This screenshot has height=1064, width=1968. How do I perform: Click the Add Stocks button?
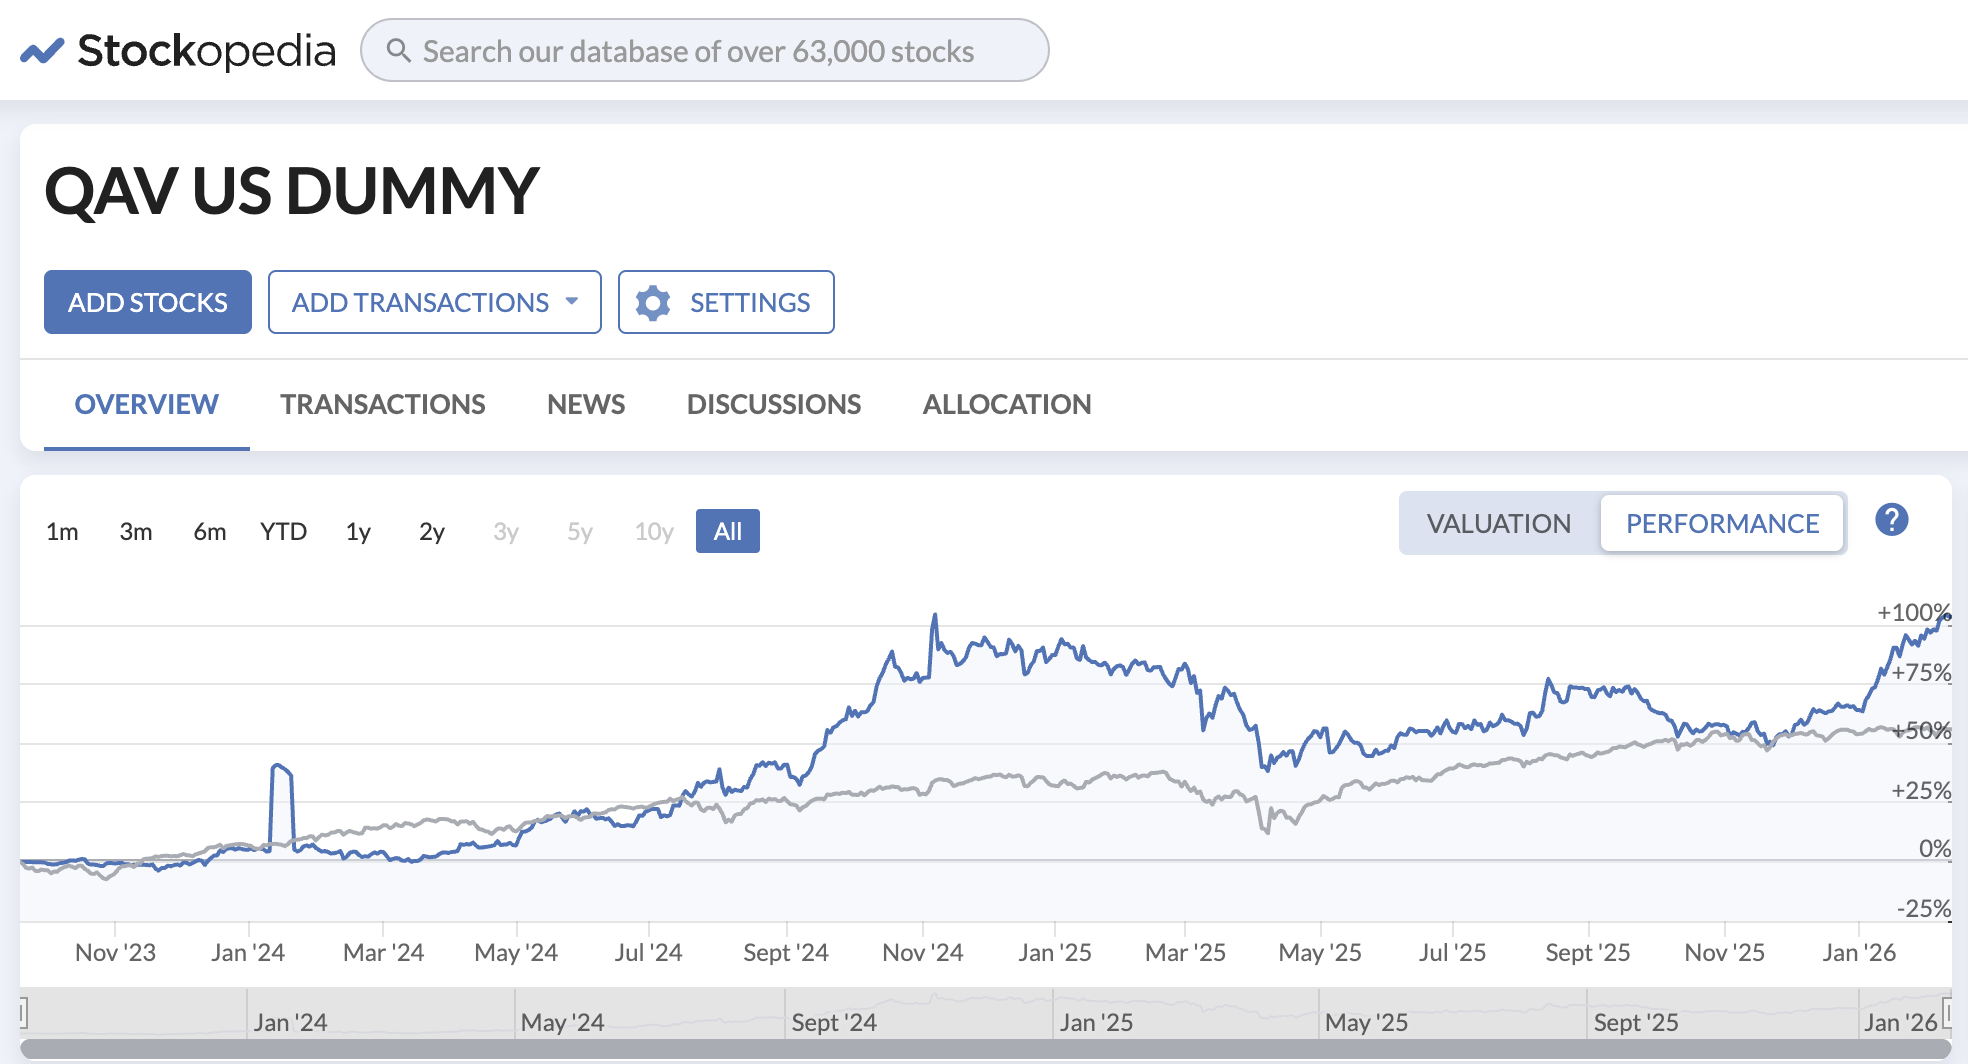147,302
